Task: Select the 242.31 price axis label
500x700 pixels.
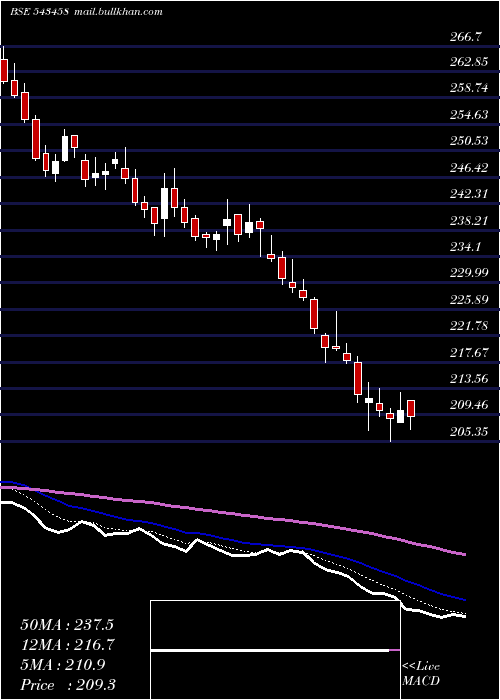Action: pos(469,194)
